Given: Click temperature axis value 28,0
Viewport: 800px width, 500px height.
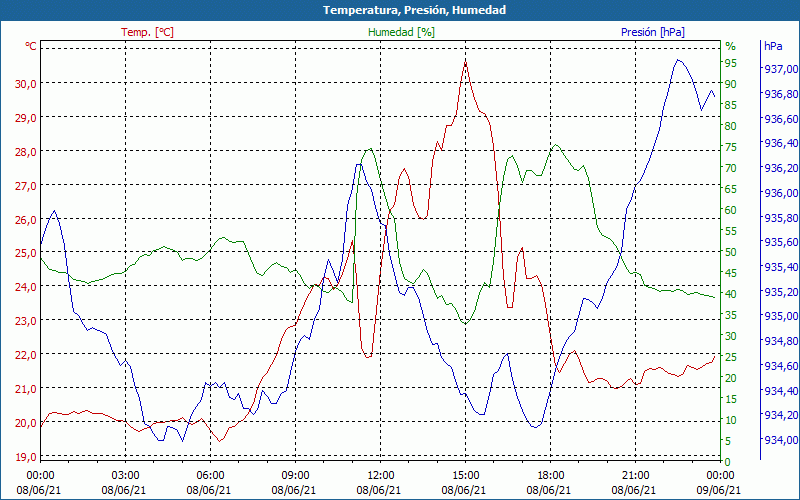Looking at the screenshot, I should [x=26, y=152].
